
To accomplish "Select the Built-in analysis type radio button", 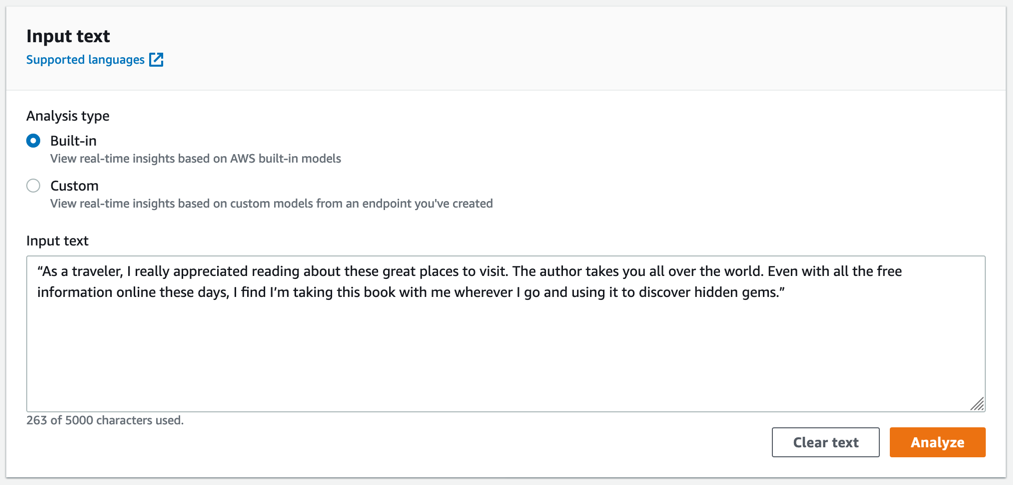I will point(33,141).
